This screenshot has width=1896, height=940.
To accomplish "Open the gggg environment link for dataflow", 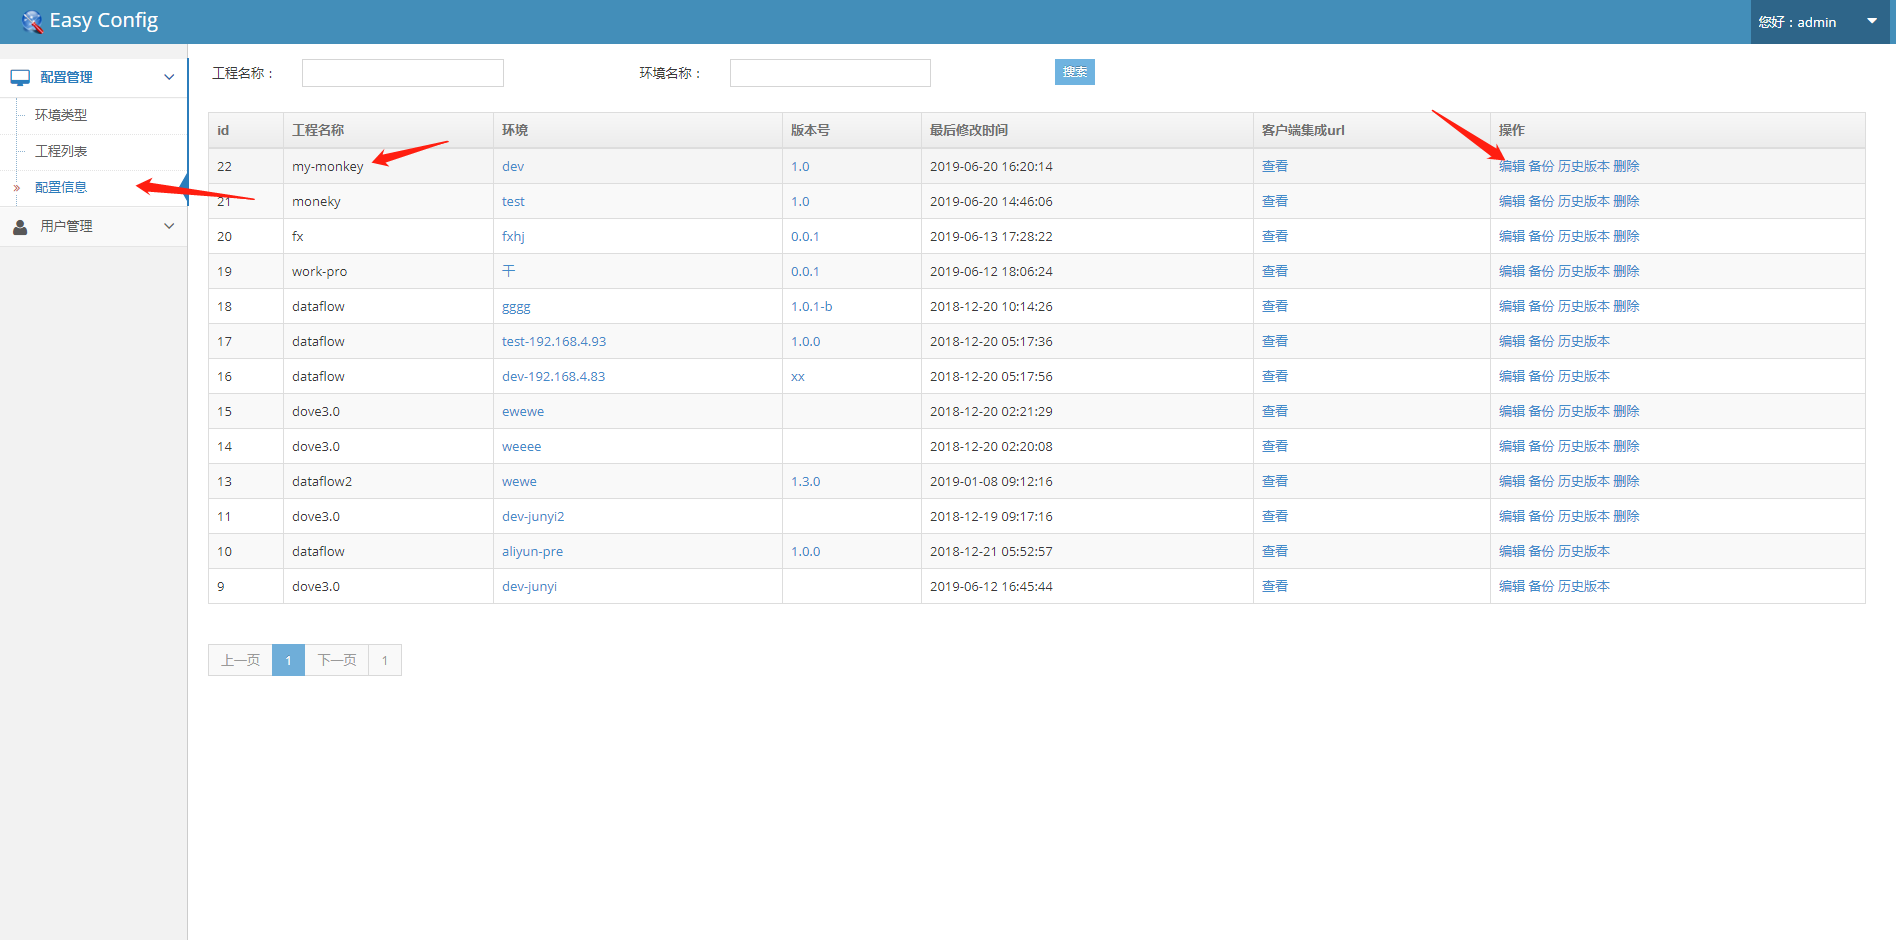I will tap(516, 306).
